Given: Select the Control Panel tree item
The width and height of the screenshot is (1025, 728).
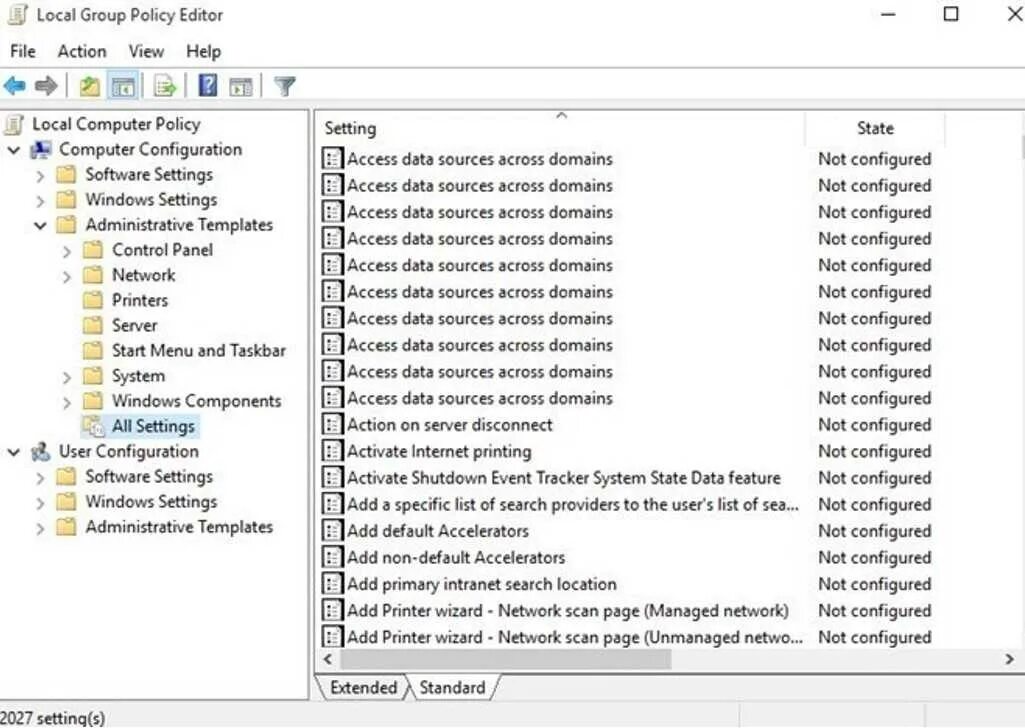Looking at the screenshot, I should click(x=162, y=250).
